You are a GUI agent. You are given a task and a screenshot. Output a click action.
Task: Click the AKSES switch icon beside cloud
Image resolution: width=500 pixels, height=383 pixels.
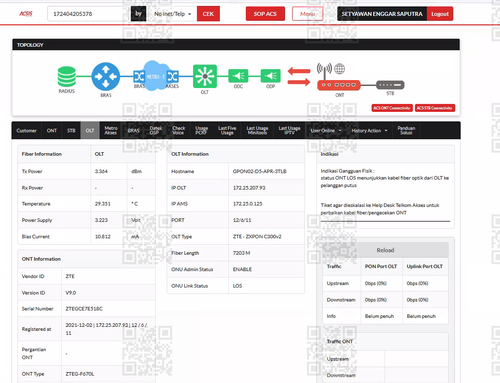click(173, 77)
